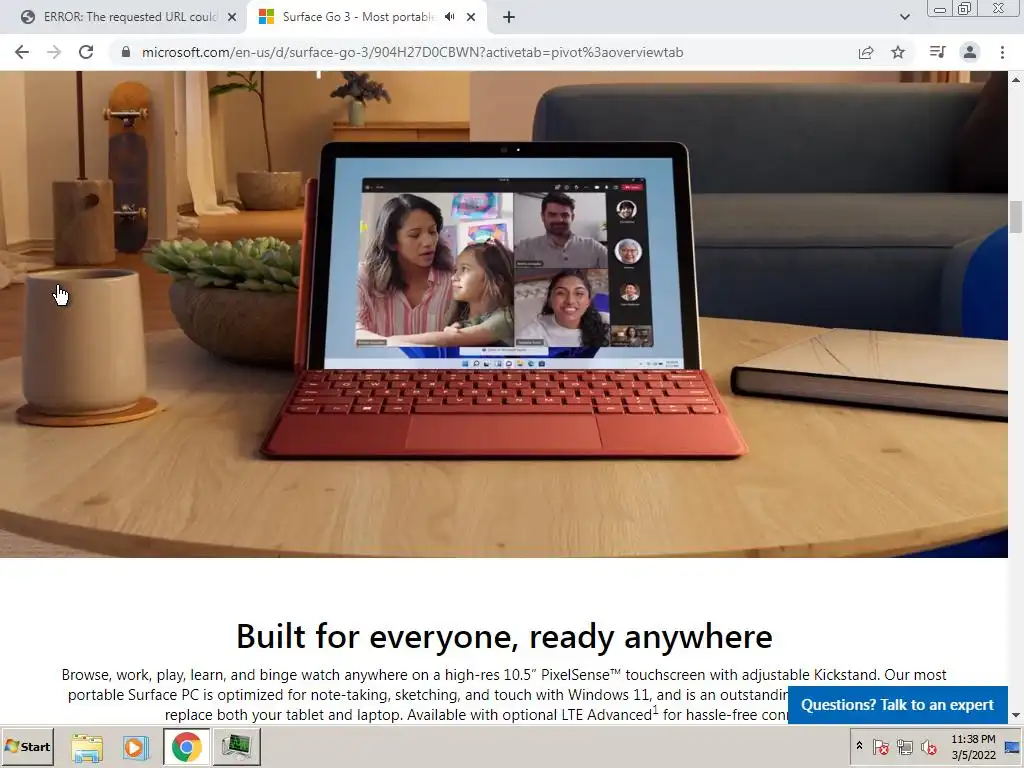Open Action Center flag tray icon

point(880,746)
